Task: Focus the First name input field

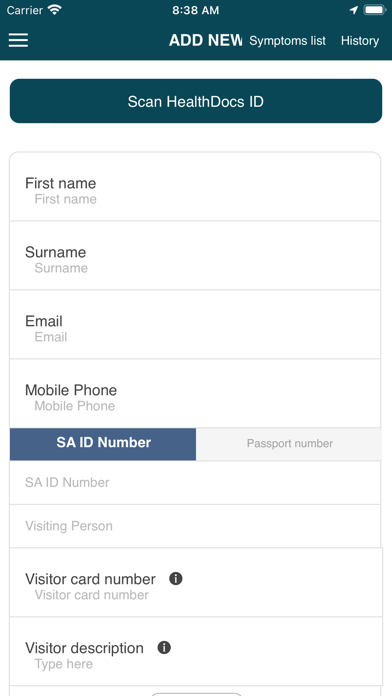Action: [195, 186]
